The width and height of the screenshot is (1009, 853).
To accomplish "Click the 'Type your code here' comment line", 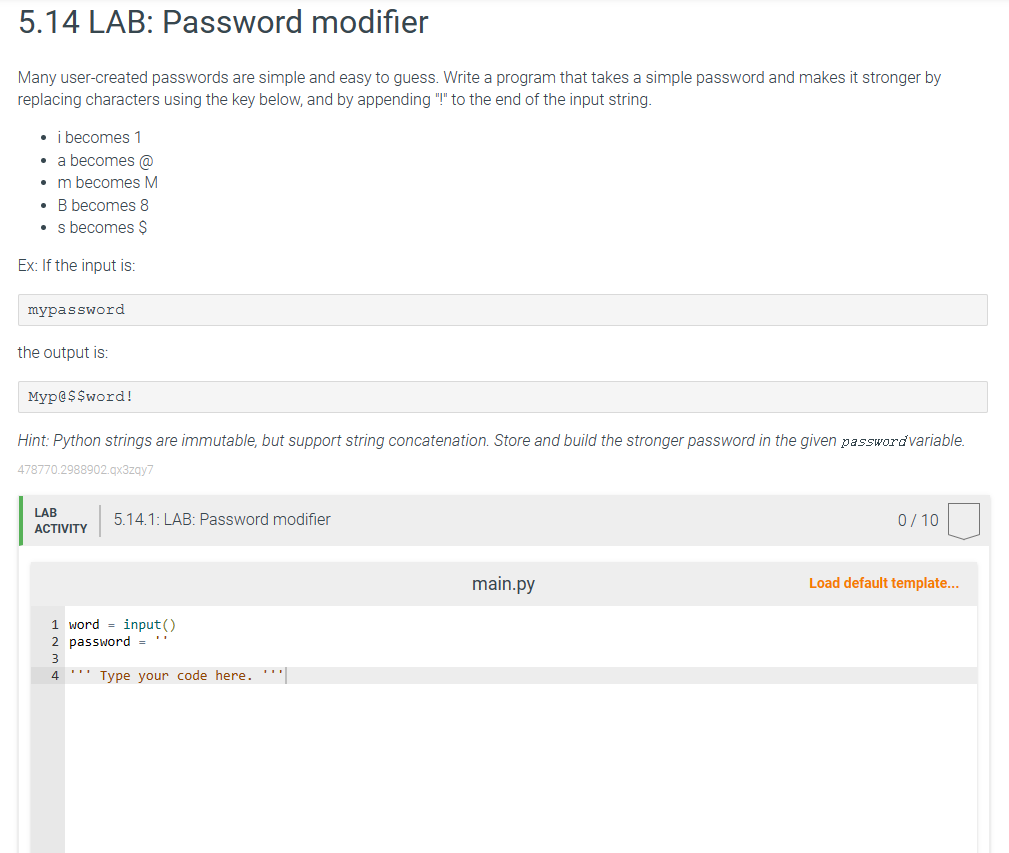I will pyautogui.click(x=176, y=675).
